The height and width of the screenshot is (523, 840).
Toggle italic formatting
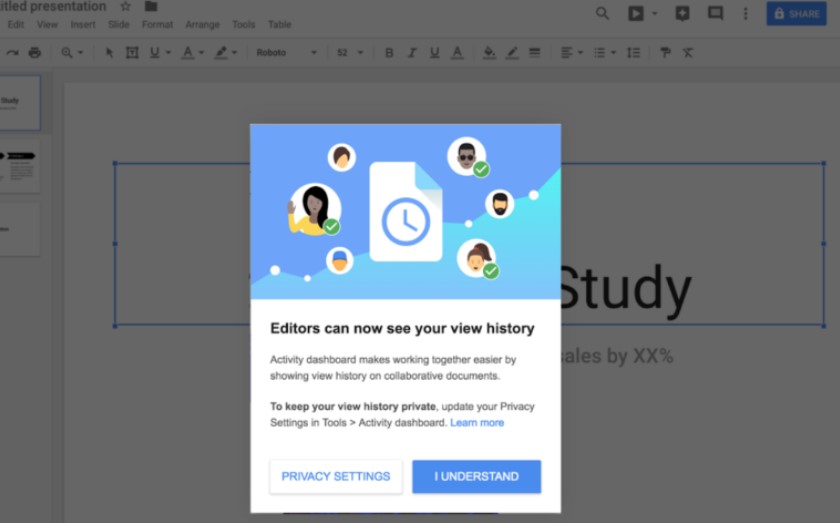click(x=412, y=53)
